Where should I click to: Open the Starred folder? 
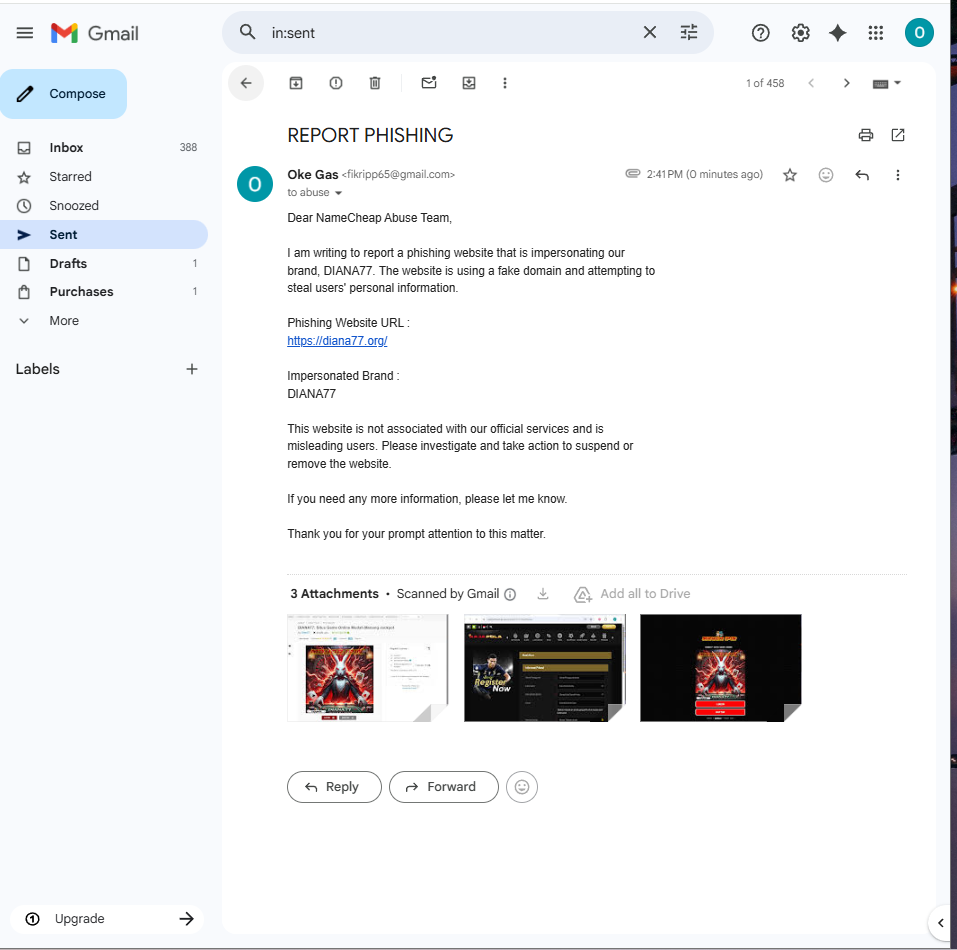coord(104,177)
